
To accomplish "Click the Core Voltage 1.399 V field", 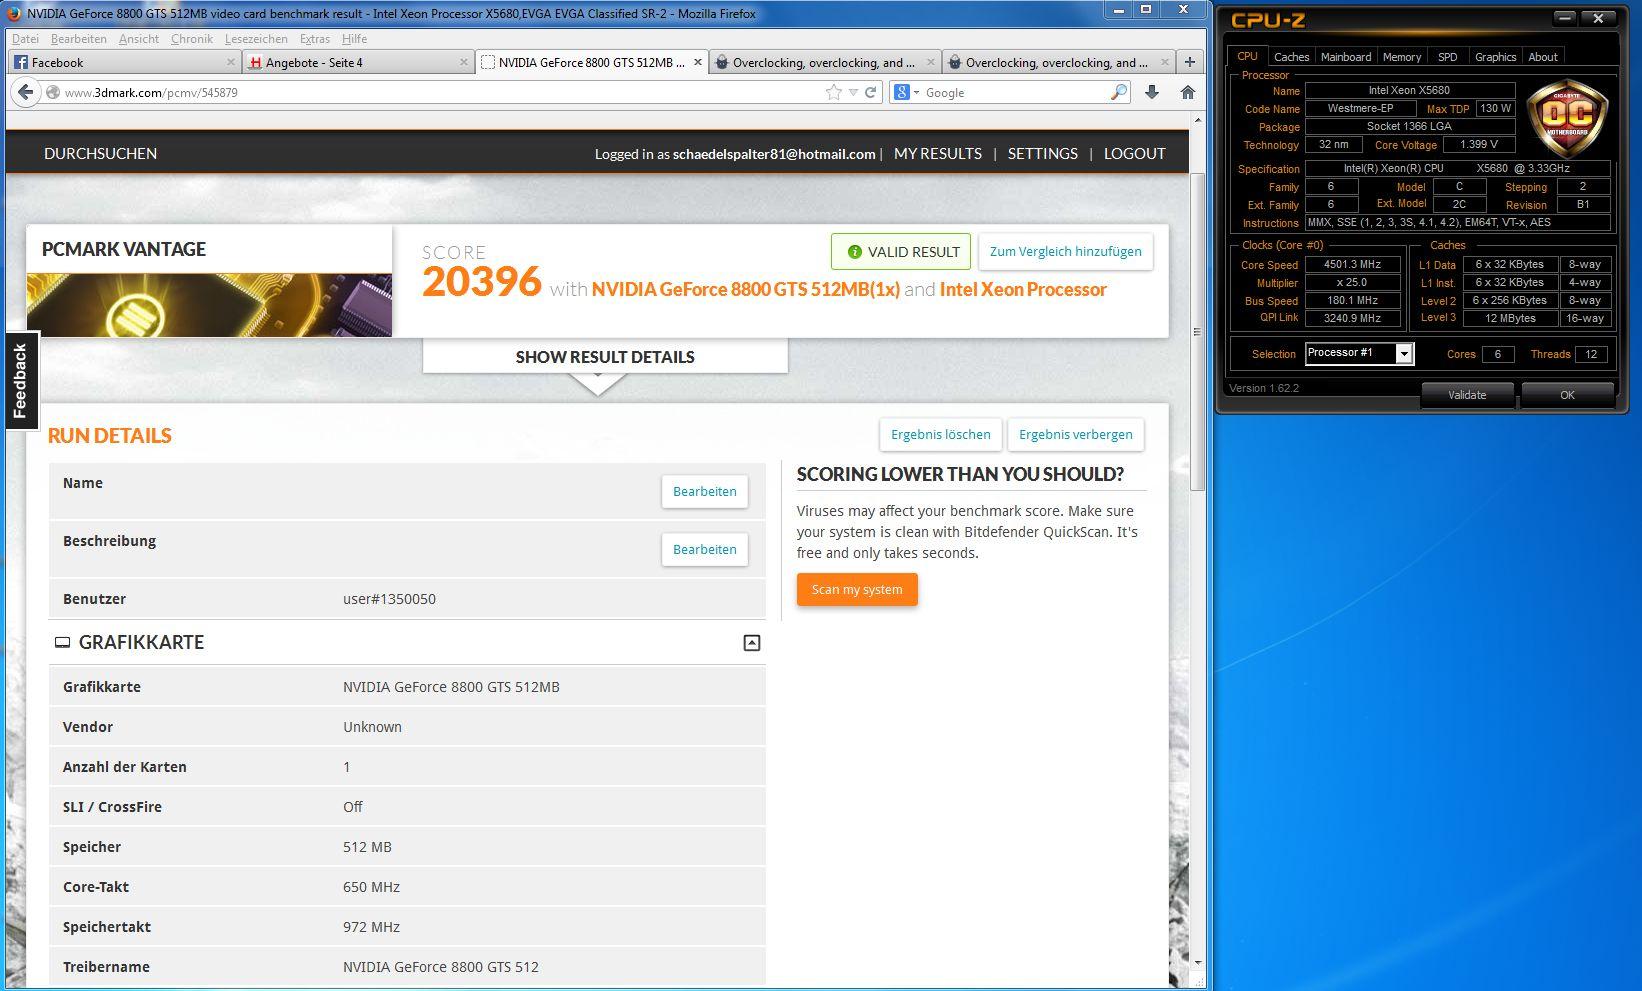I will point(1479,145).
